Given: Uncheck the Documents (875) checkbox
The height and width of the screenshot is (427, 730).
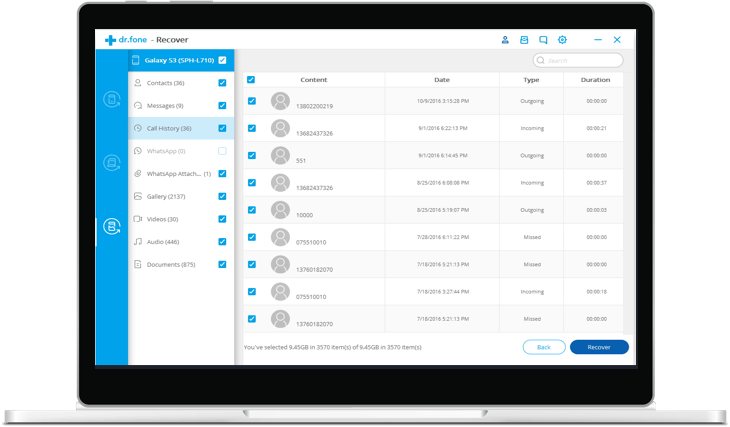Looking at the screenshot, I should 223,264.
